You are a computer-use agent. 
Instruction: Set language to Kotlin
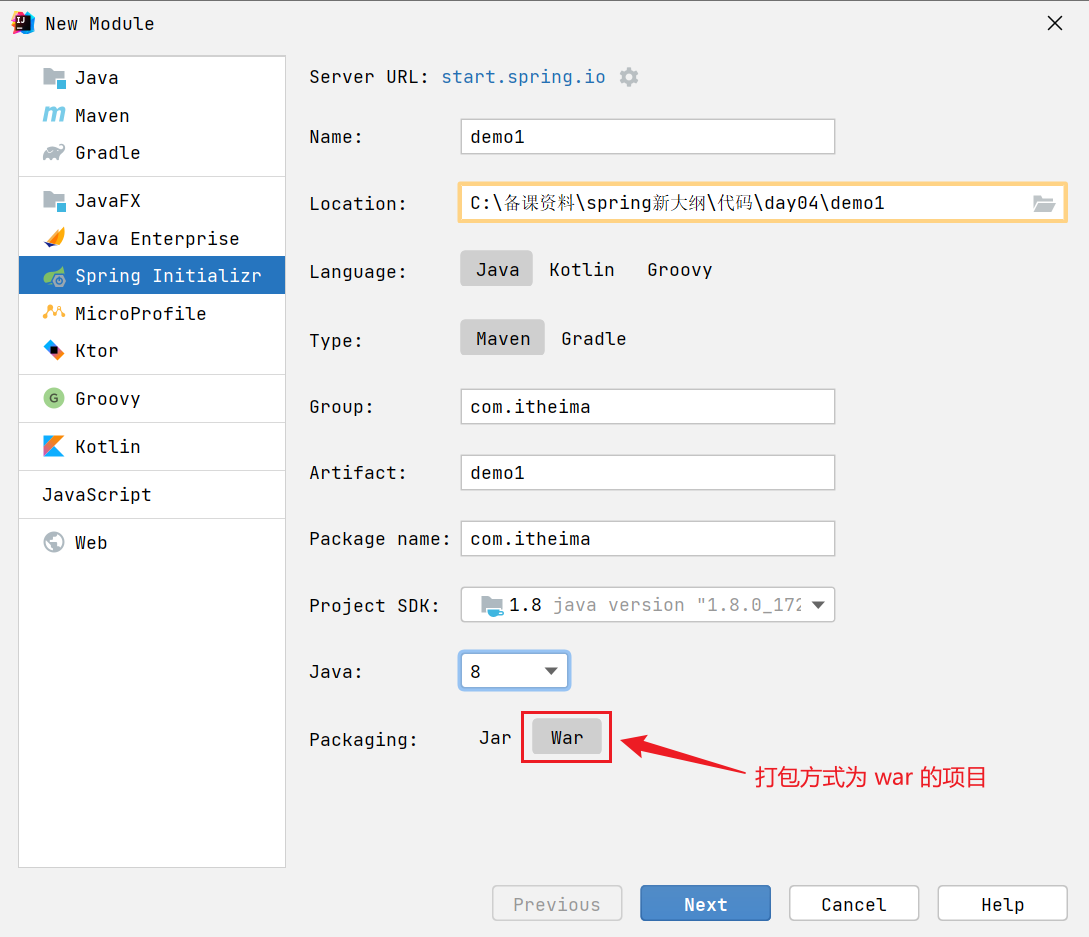click(x=581, y=270)
